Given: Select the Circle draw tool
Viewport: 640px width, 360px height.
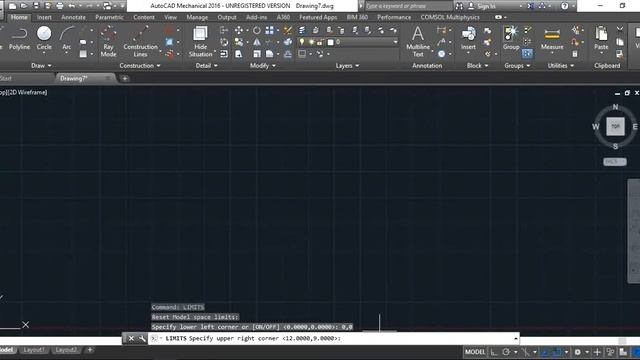Looking at the screenshot, I should [44, 39].
